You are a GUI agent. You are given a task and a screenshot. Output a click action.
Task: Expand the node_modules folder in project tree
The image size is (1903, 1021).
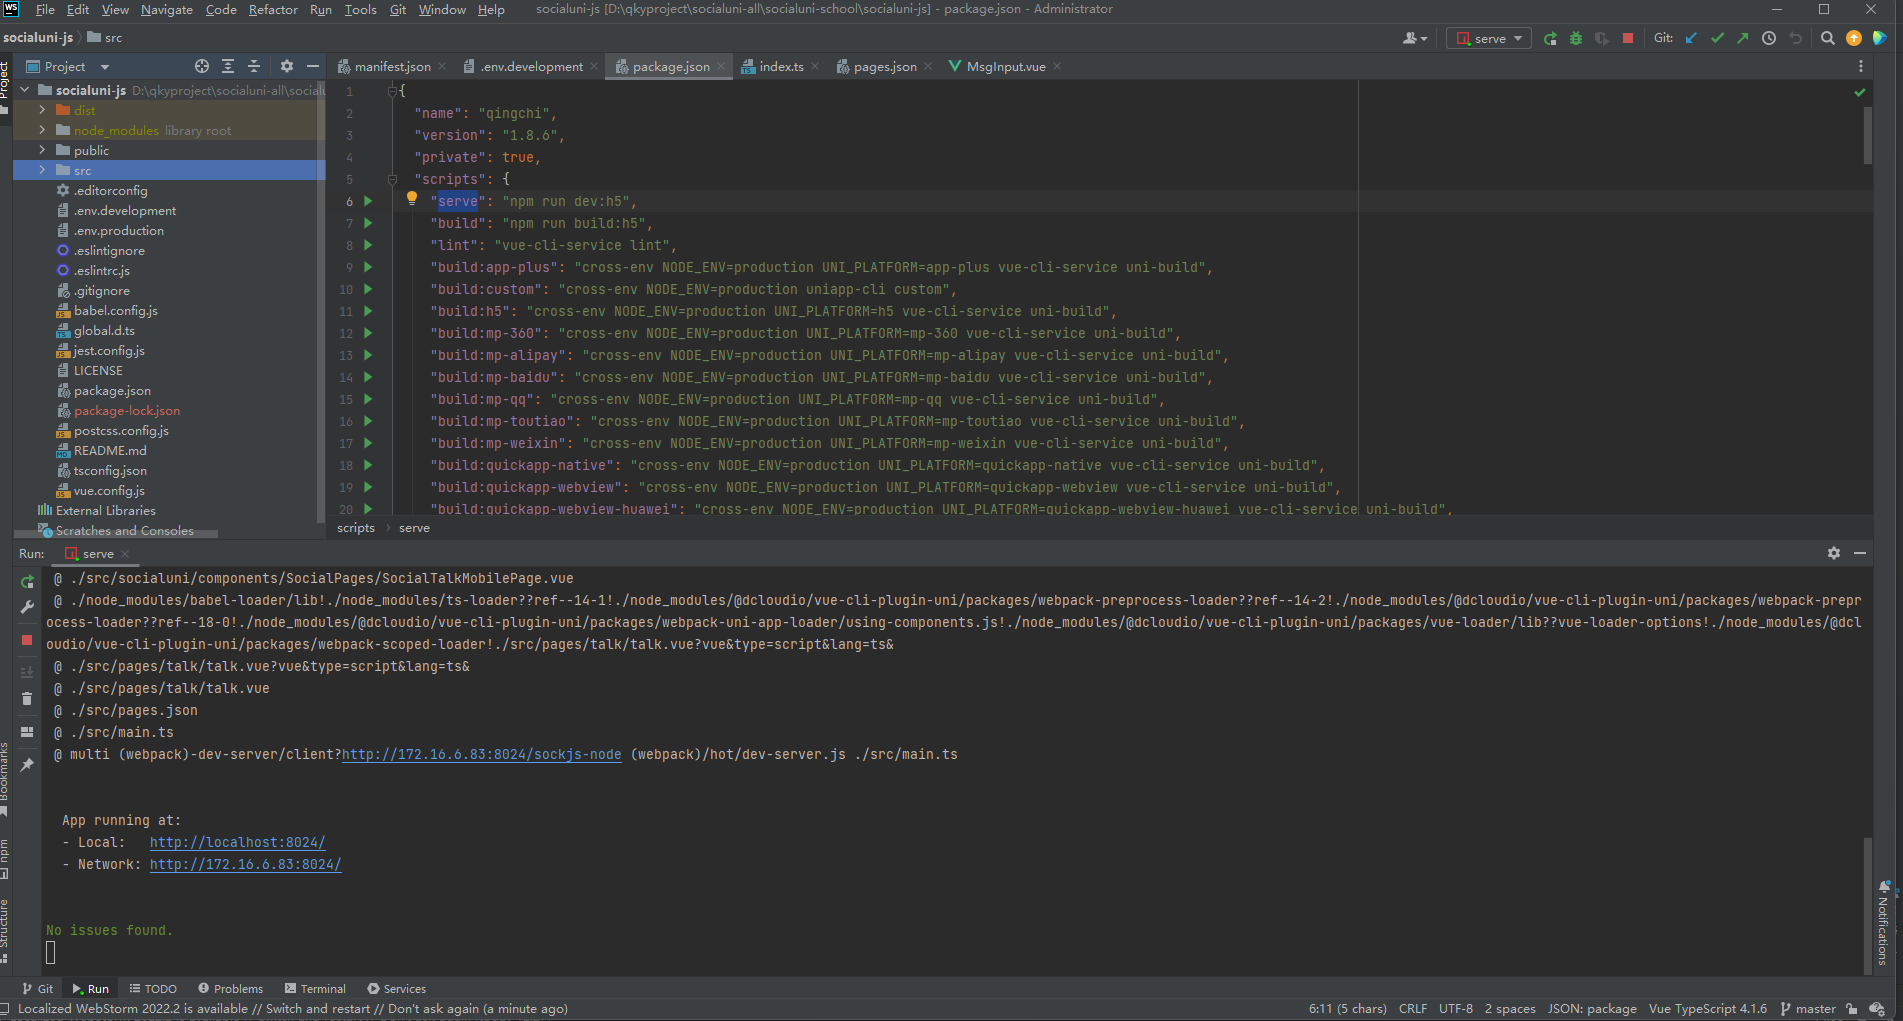(x=42, y=130)
